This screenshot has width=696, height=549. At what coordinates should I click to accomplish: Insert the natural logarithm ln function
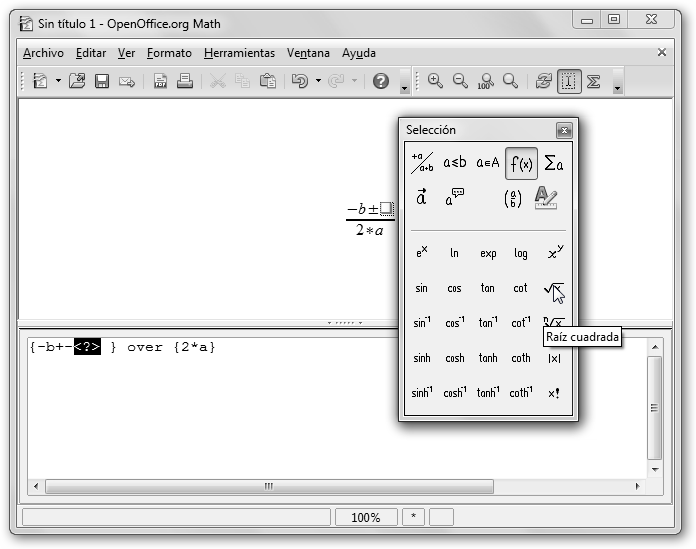coord(454,254)
